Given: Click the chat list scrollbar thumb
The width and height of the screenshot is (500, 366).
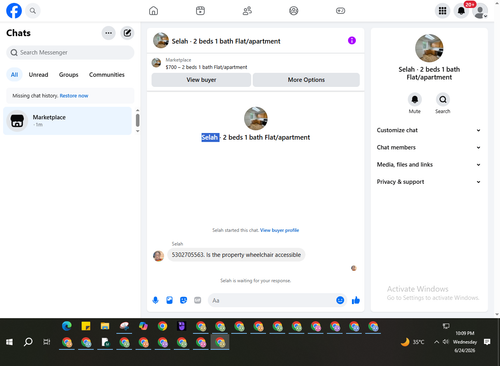Looking at the screenshot, I should (x=138, y=120).
